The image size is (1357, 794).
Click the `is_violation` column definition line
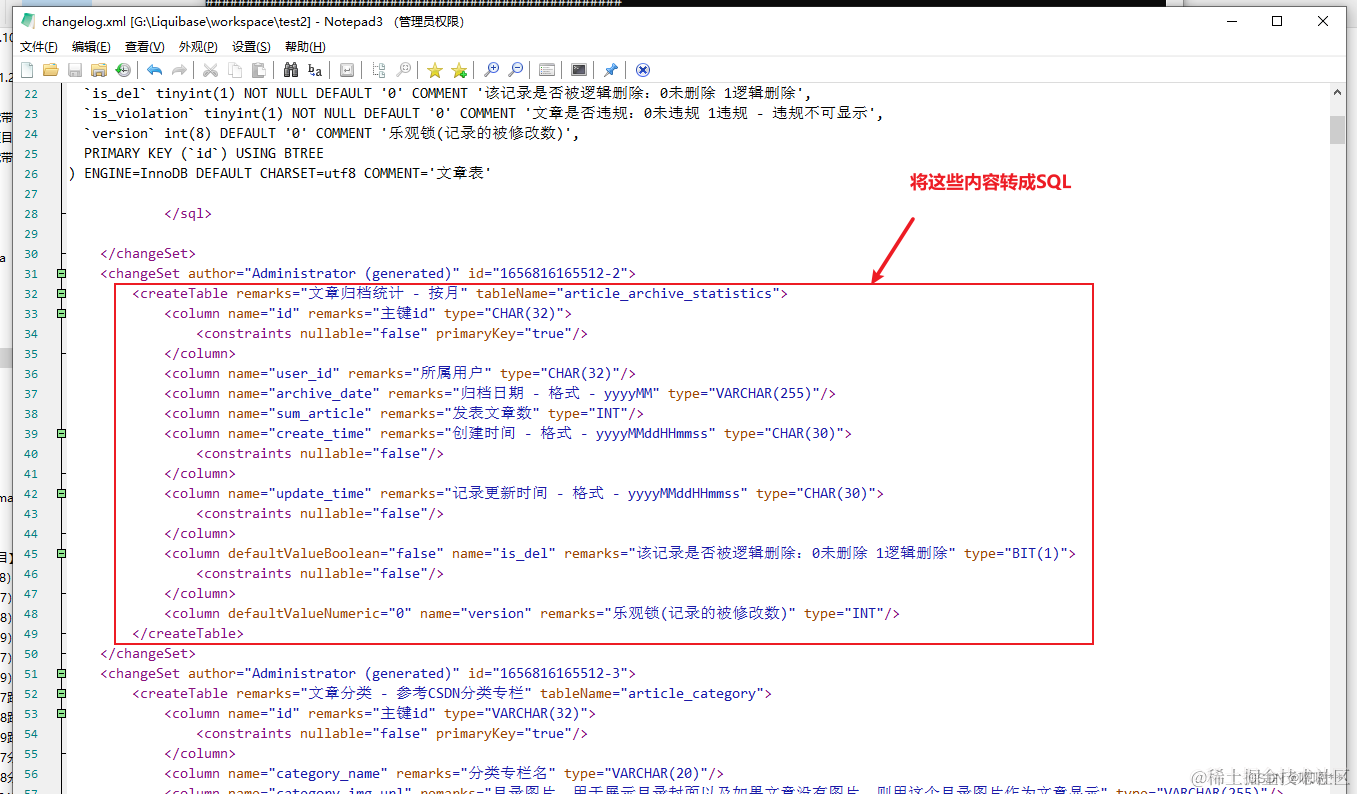pos(484,113)
